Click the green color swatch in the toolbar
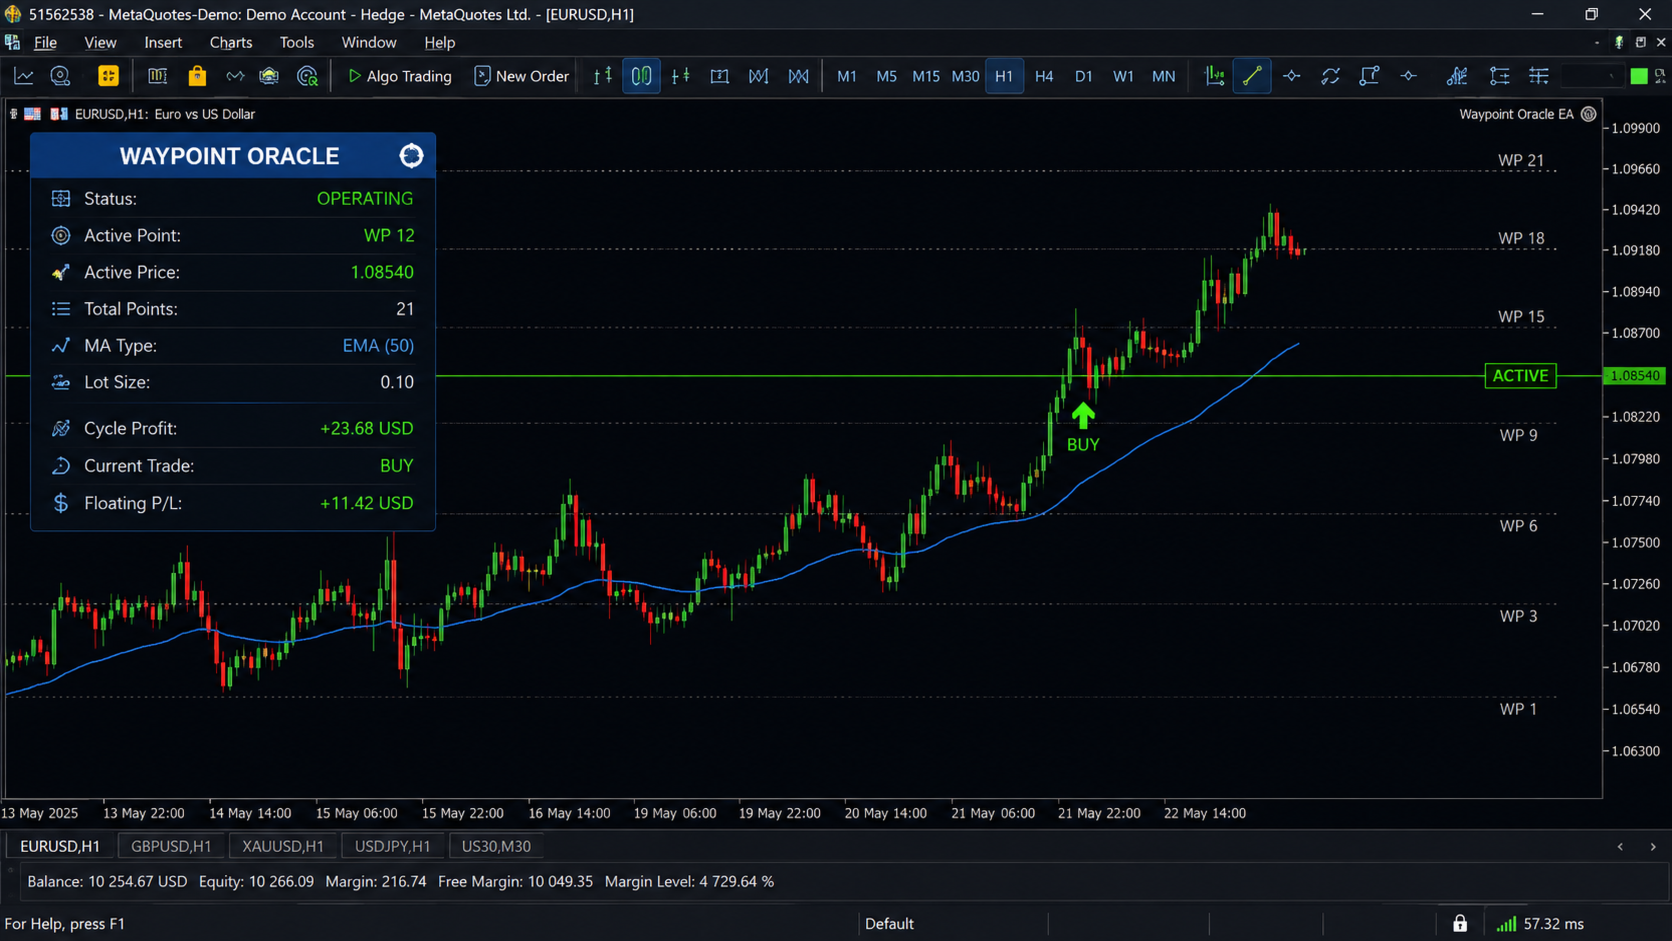 tap(1639, 76)
